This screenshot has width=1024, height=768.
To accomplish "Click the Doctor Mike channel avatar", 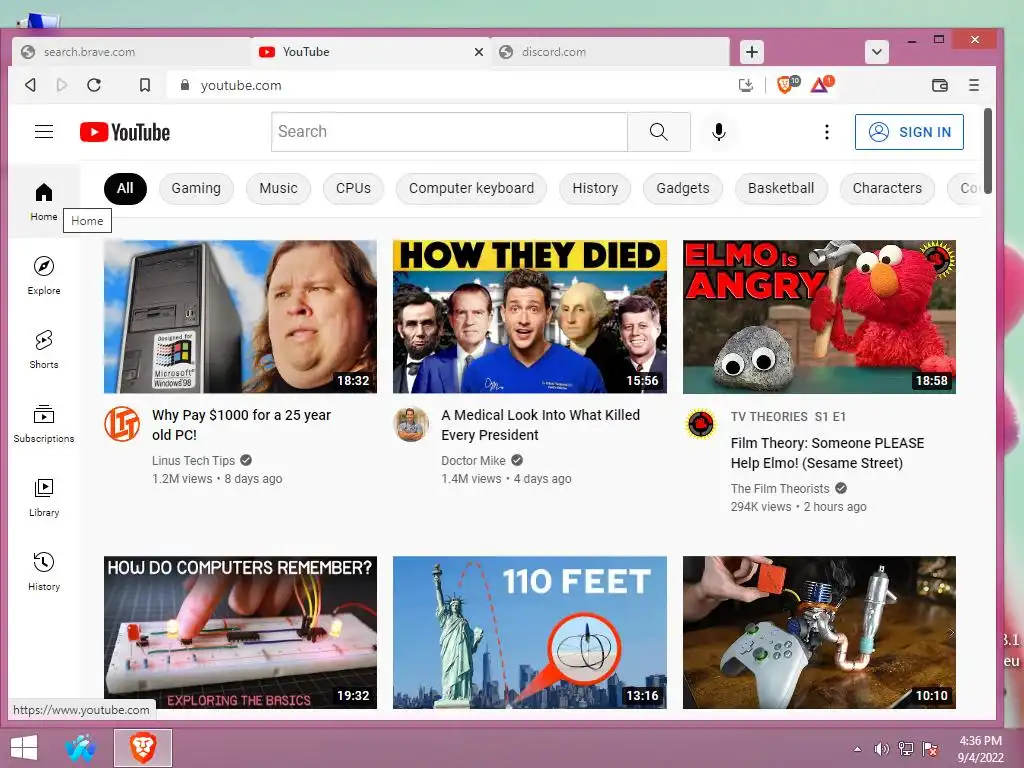I will coord(411,424).
